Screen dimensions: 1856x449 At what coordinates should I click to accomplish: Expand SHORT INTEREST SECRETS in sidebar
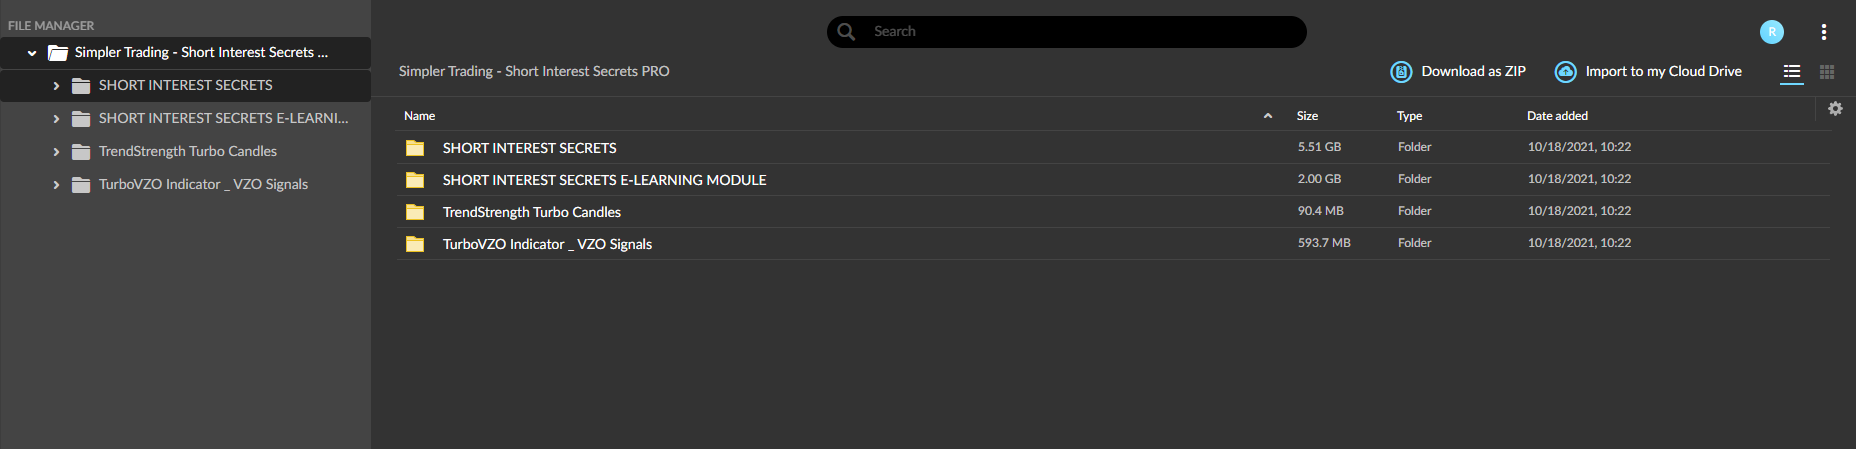point(56,86)
